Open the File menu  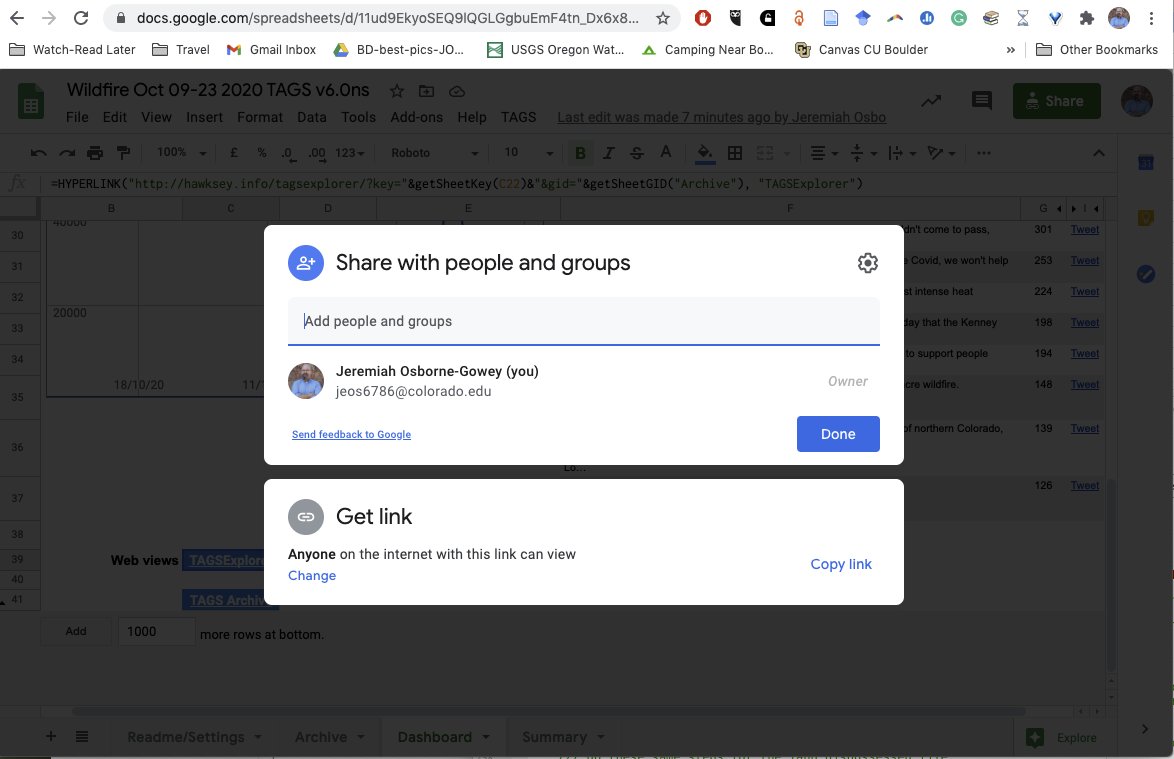coord(77,118)
